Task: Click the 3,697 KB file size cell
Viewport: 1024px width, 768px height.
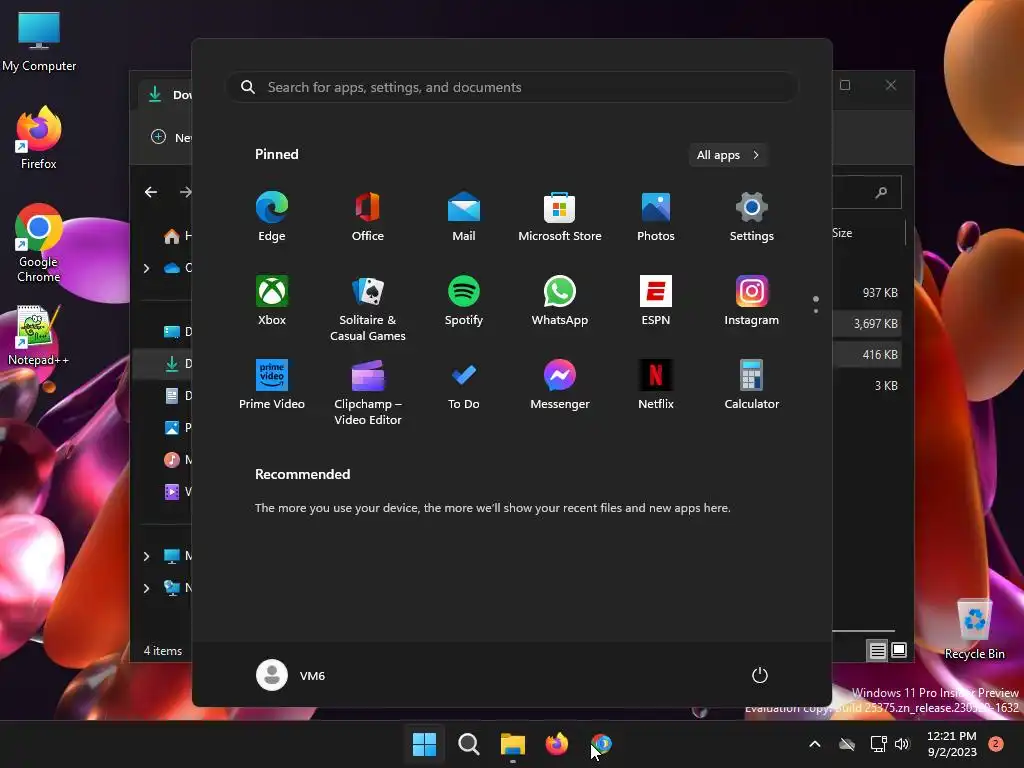Action: click(875, 324)
